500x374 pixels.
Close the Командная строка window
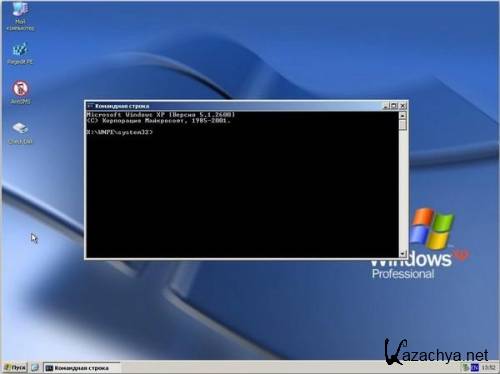pyautogui.click(x=403, y=106)
